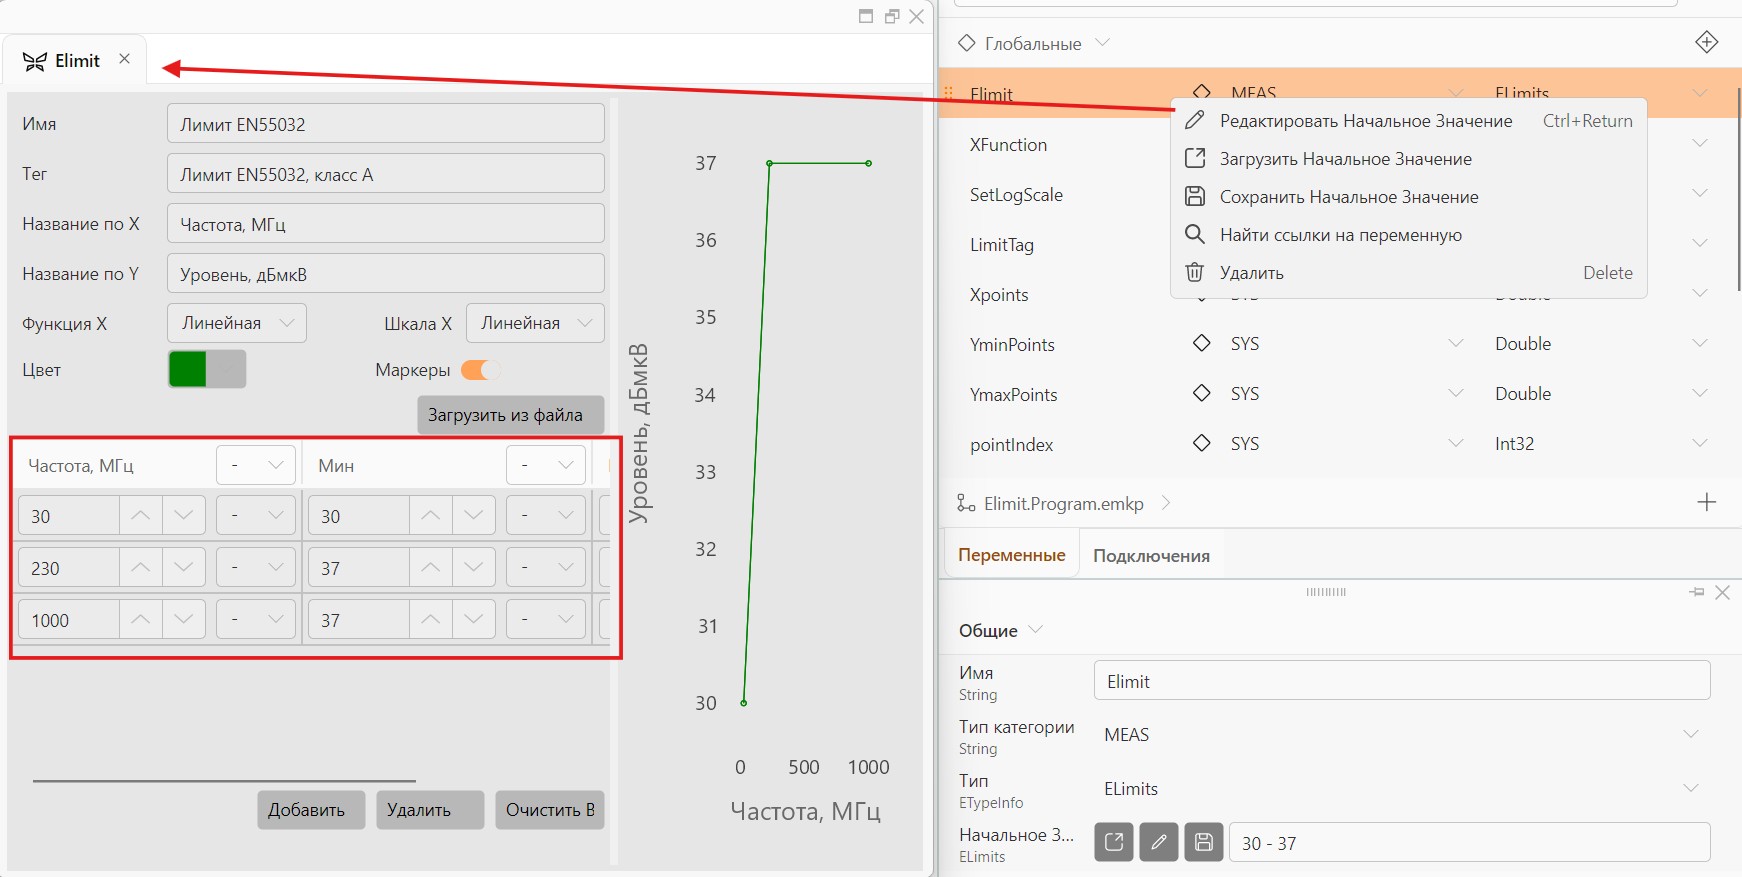Click the Название по Y input field
Screen dimensions: 1742x877
pyautogui.click(x=386, y=274)
